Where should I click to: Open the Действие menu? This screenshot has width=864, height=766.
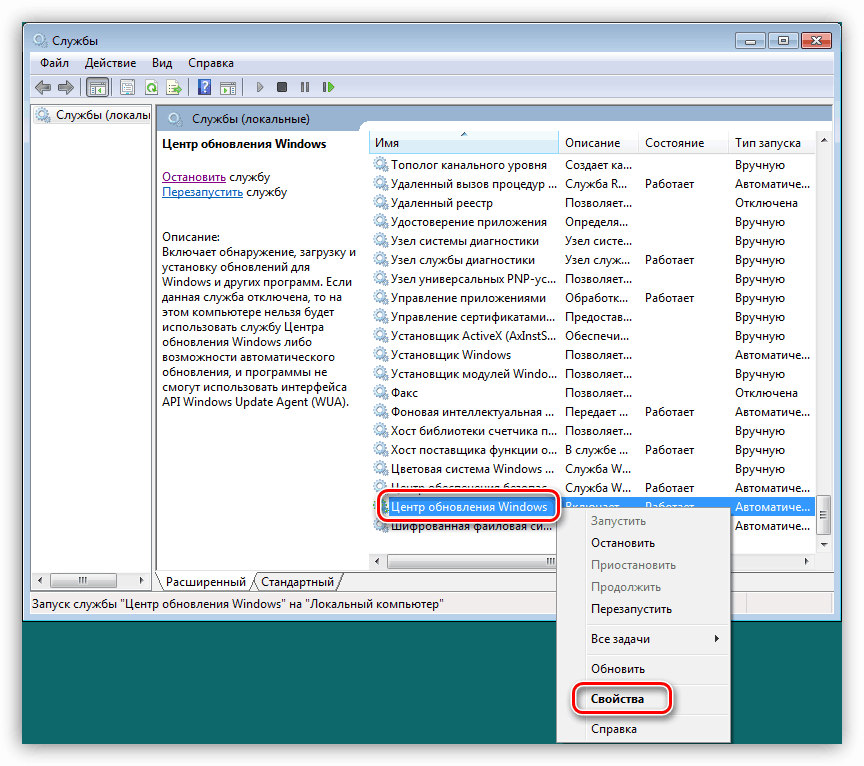[110, 63]
